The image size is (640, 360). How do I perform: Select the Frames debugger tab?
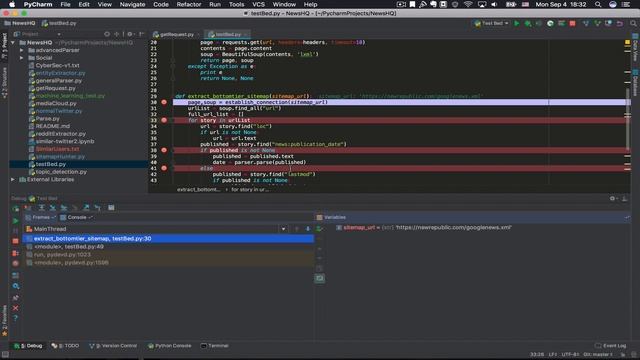40,218
